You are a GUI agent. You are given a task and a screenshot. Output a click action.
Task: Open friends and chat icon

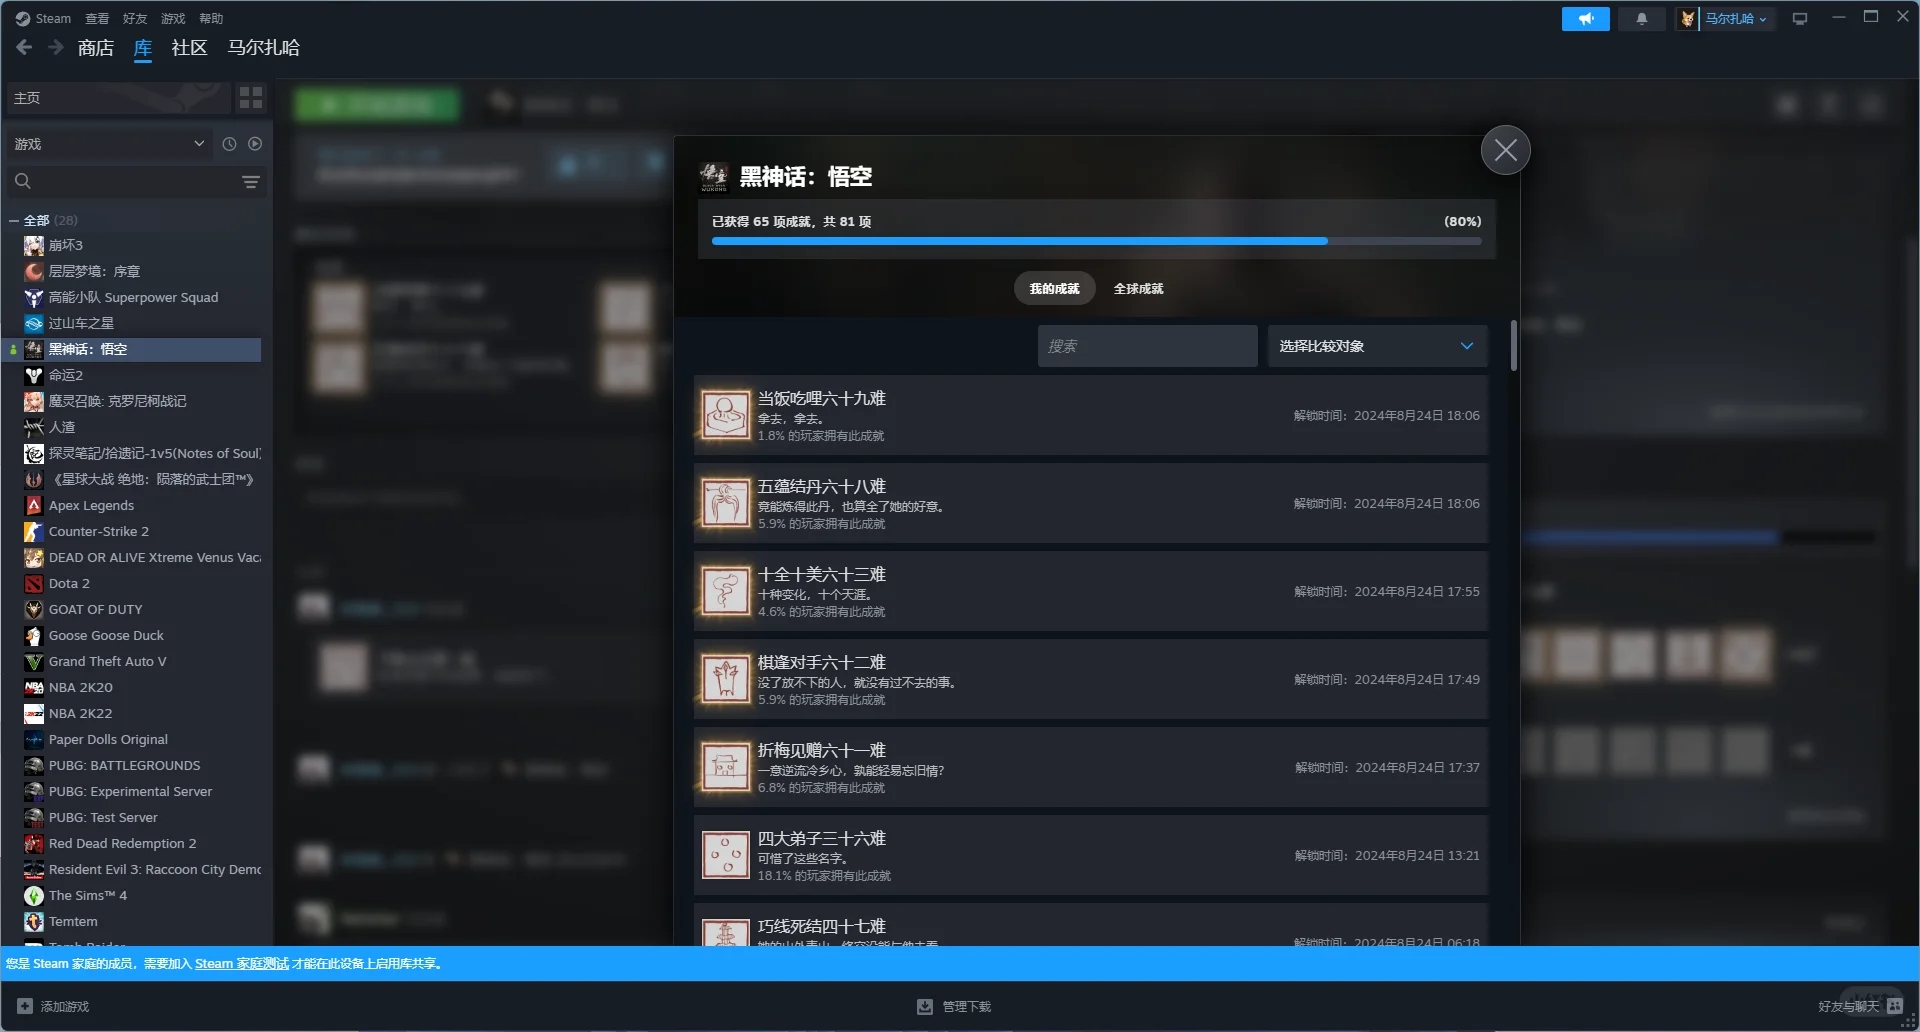pyautogui.click(x=1895, y=1006)
